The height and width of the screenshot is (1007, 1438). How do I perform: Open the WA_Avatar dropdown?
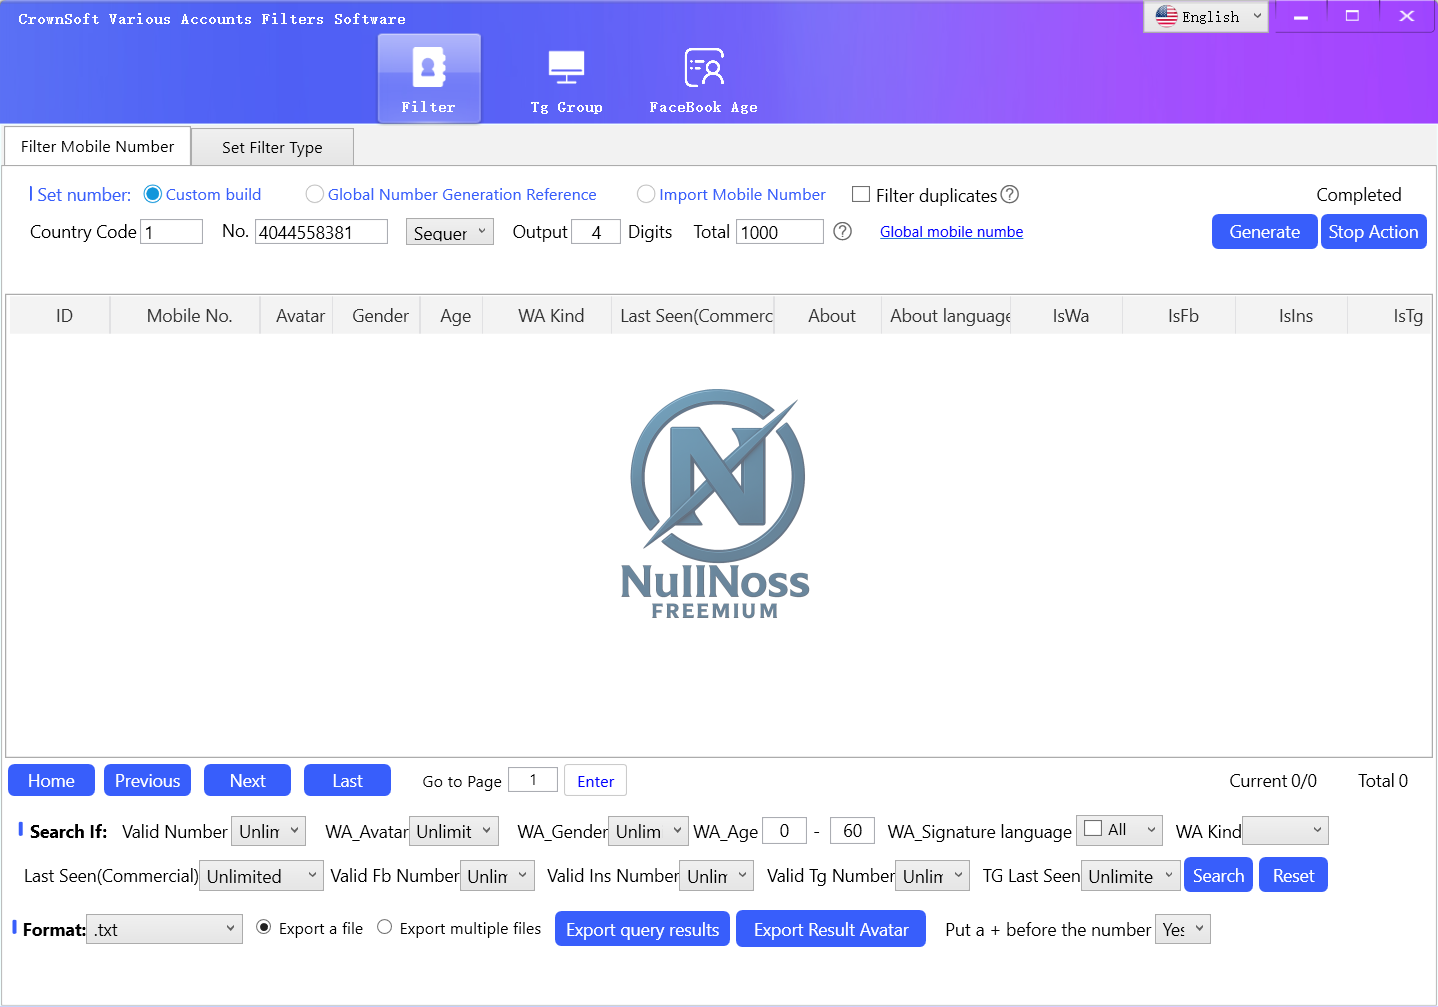pyautogui.click(x=454, y=831)
